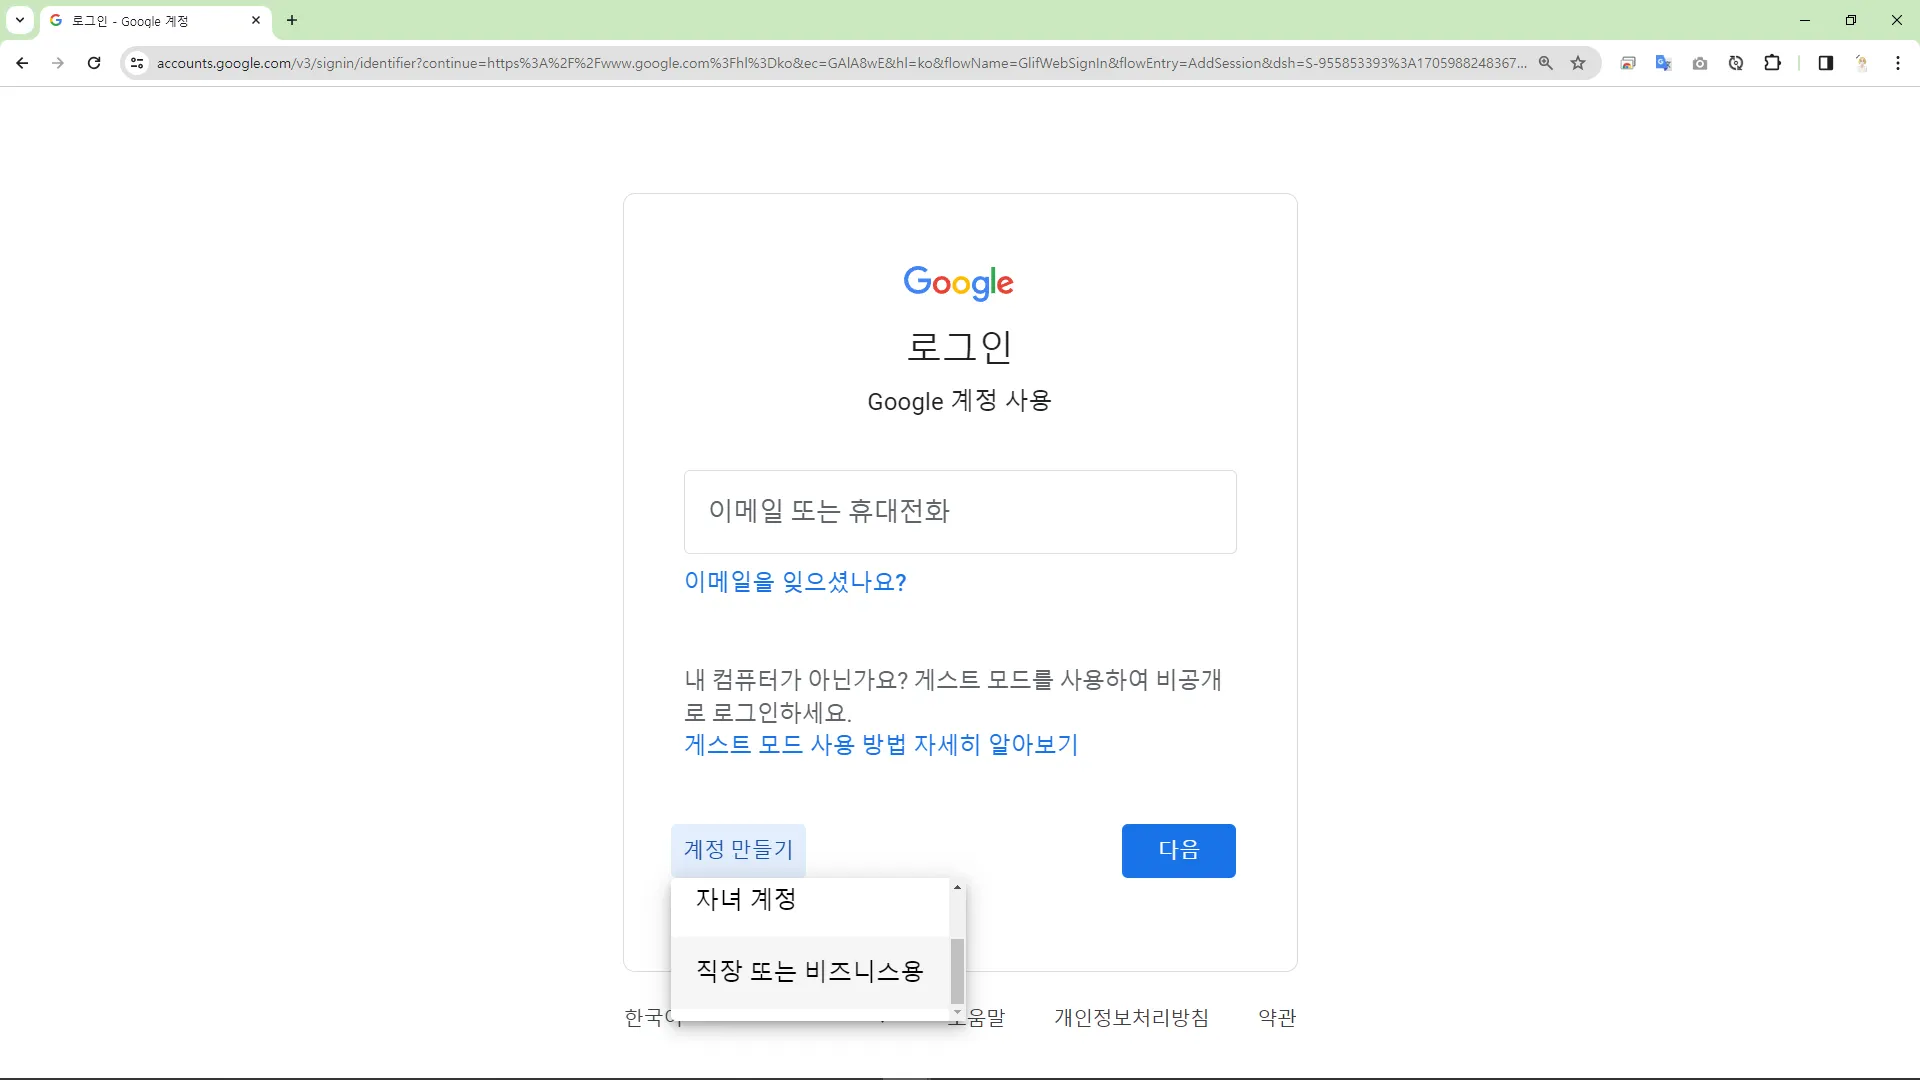Click the Chrome profile avatar
The height and width of the screenshot is (1080, 1920).
coord(1862,63)
